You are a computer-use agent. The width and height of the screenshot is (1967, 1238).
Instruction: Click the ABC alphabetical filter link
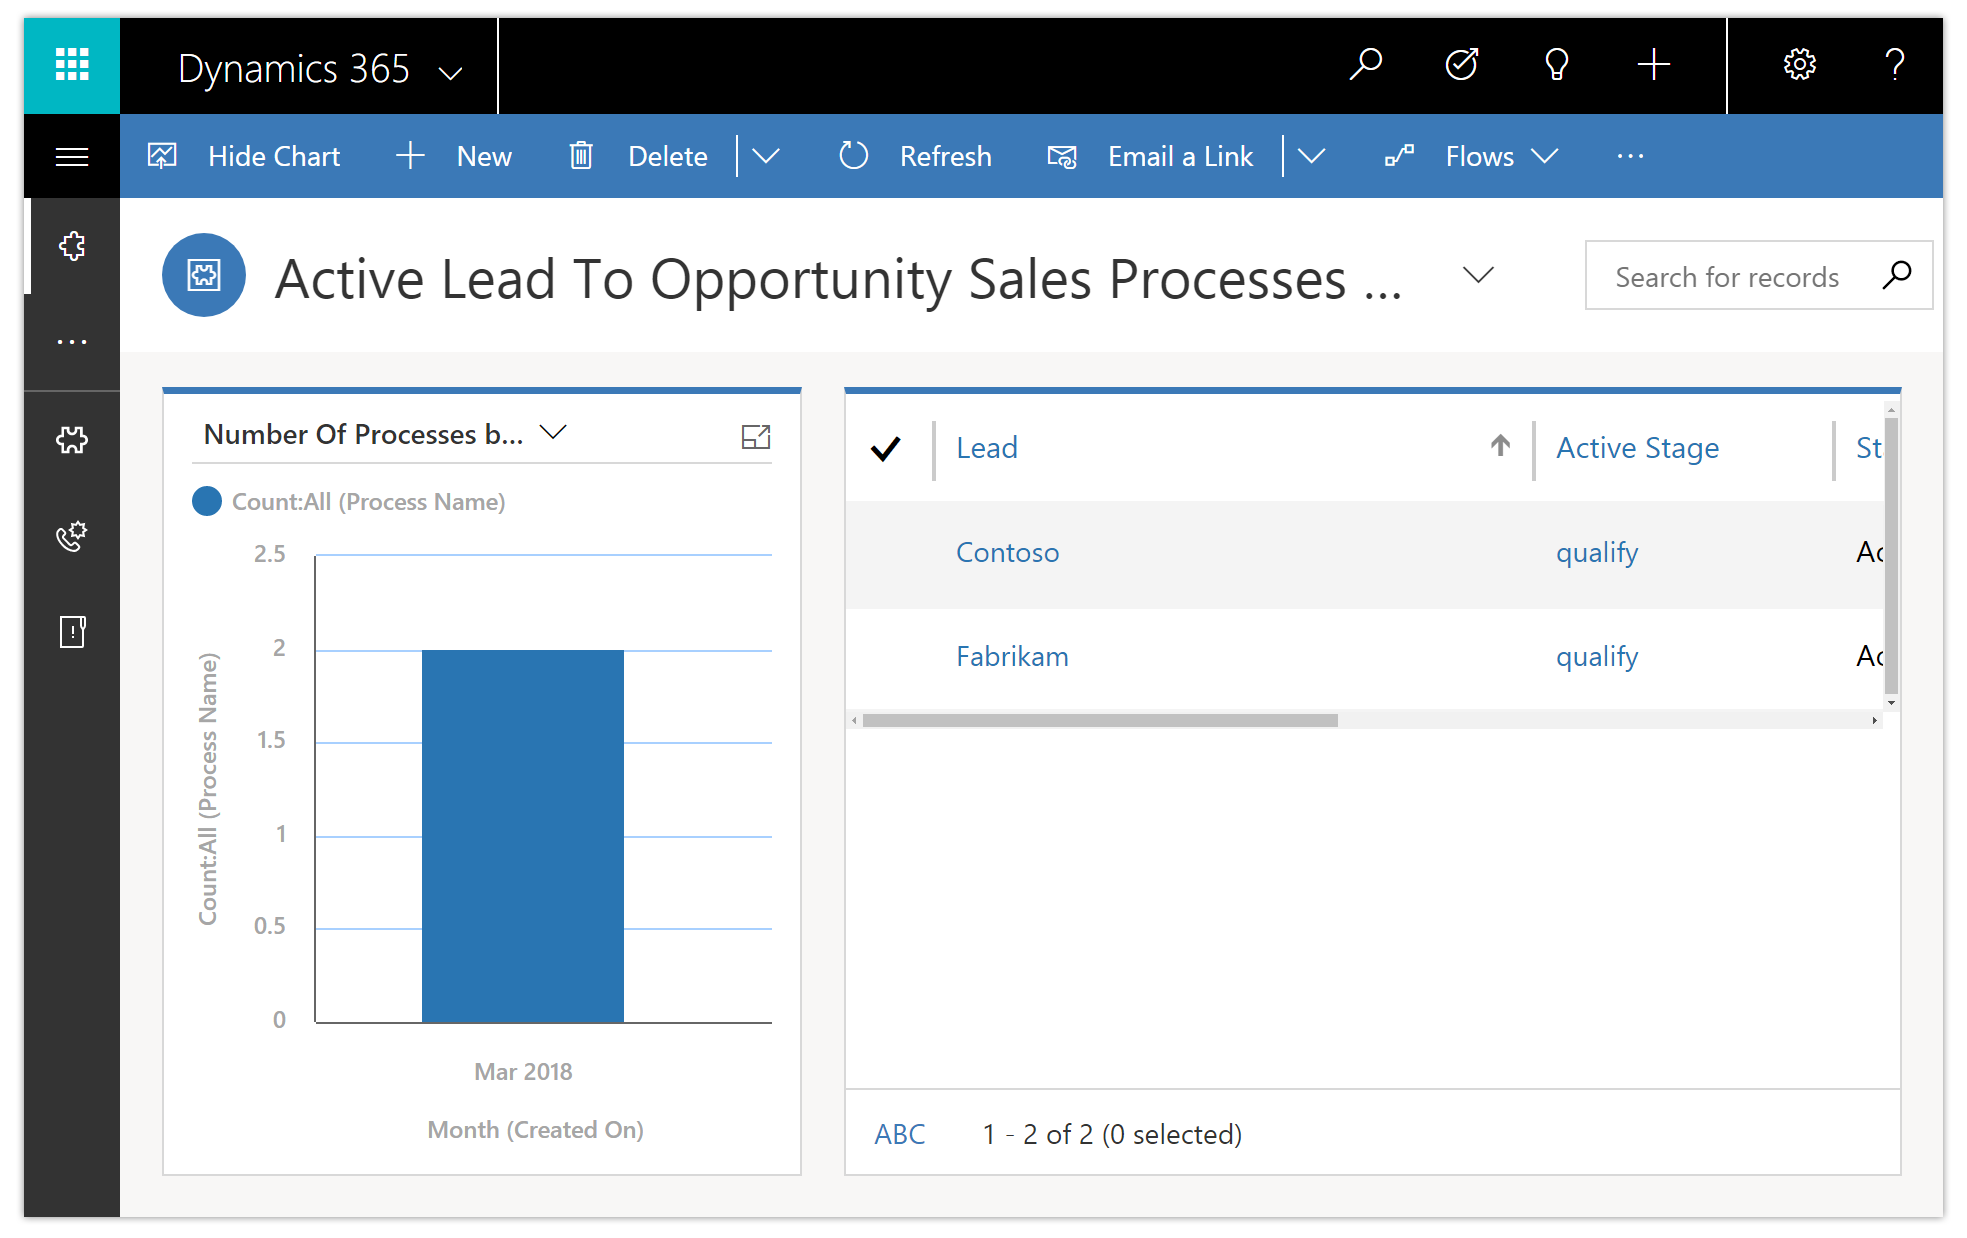900,1134
